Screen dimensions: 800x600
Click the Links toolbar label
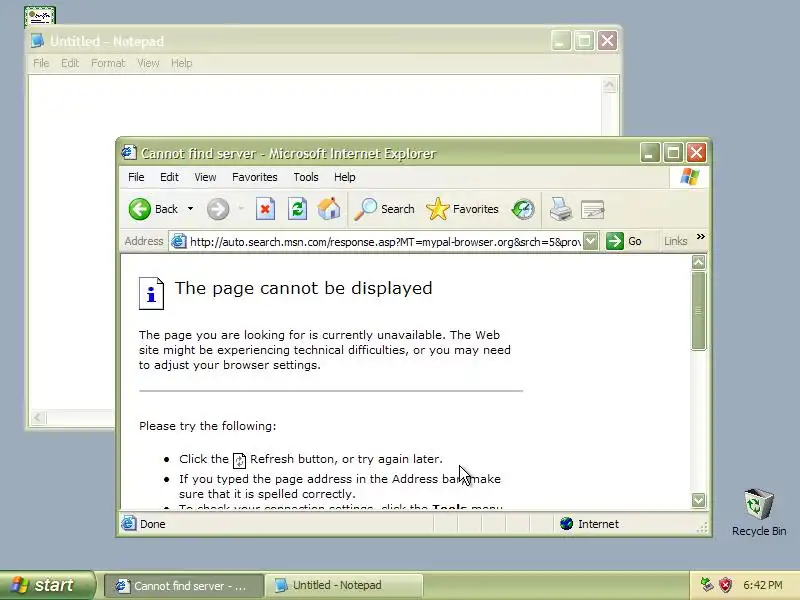pos(676,241)
